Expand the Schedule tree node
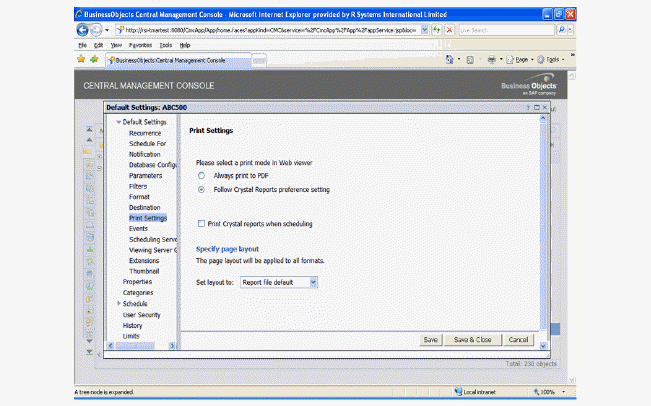 [x=117, y=303]
